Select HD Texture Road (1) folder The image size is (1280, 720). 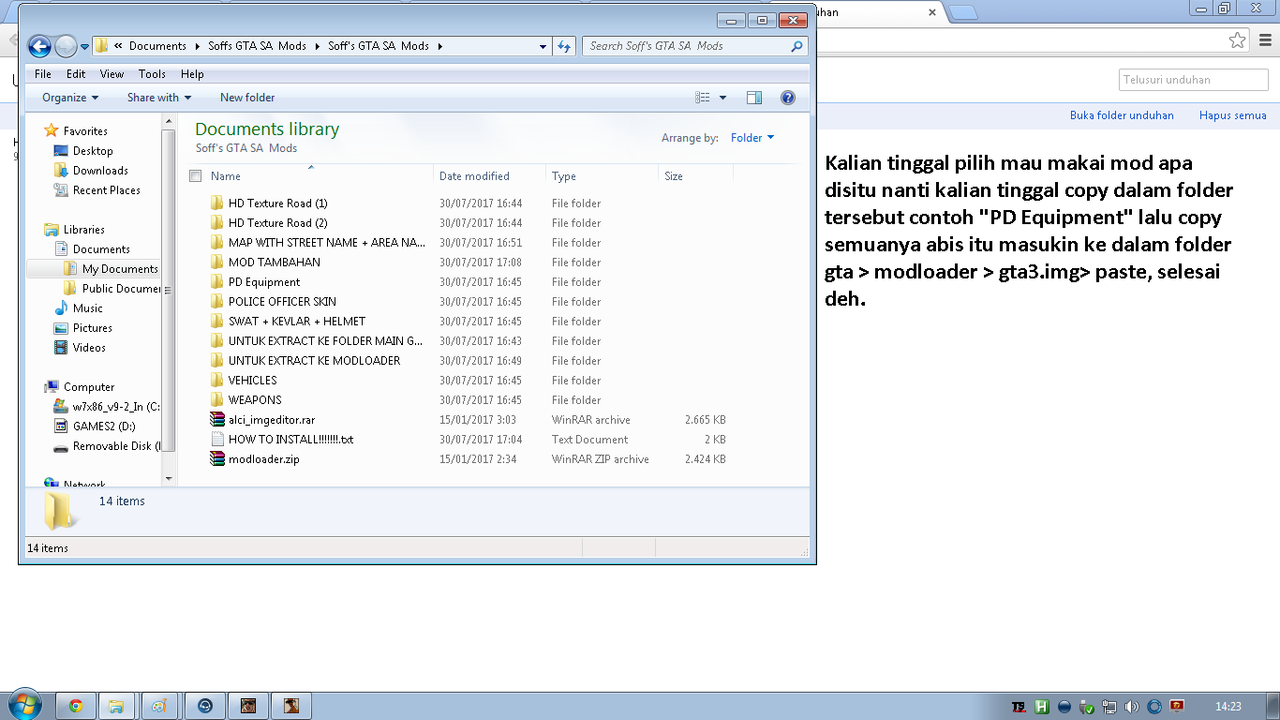278,204
